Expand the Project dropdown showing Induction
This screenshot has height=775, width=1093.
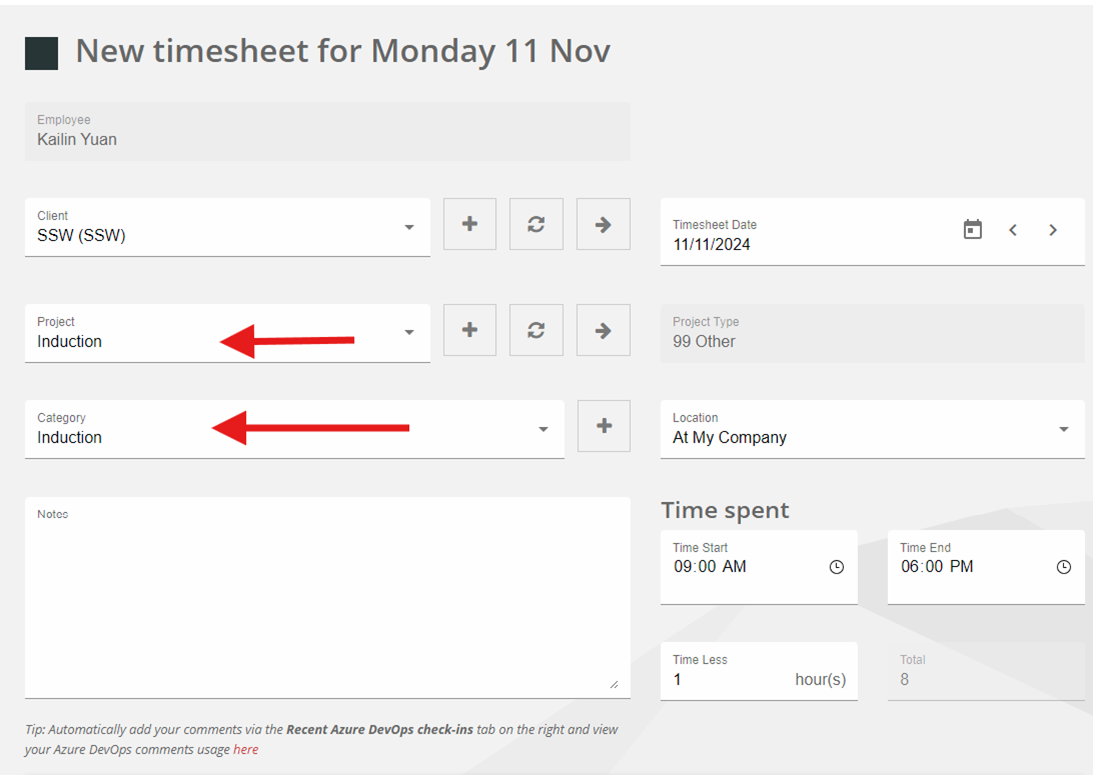point(227,333)
